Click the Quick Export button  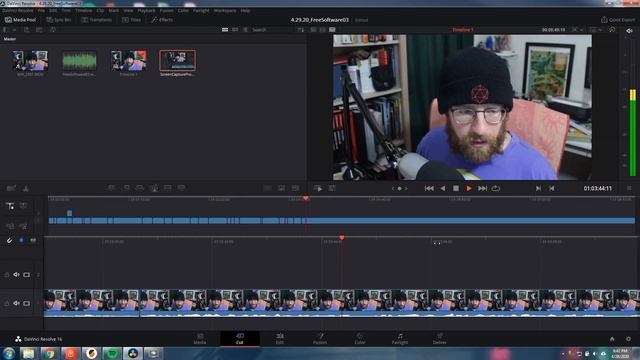pyautogui.click(x=618, y=20)
